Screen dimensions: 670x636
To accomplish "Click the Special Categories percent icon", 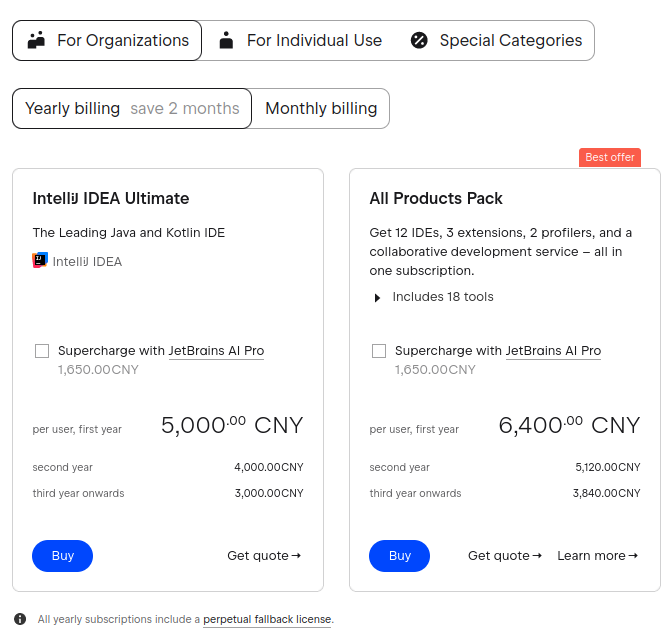I will [x=419, y=41].
